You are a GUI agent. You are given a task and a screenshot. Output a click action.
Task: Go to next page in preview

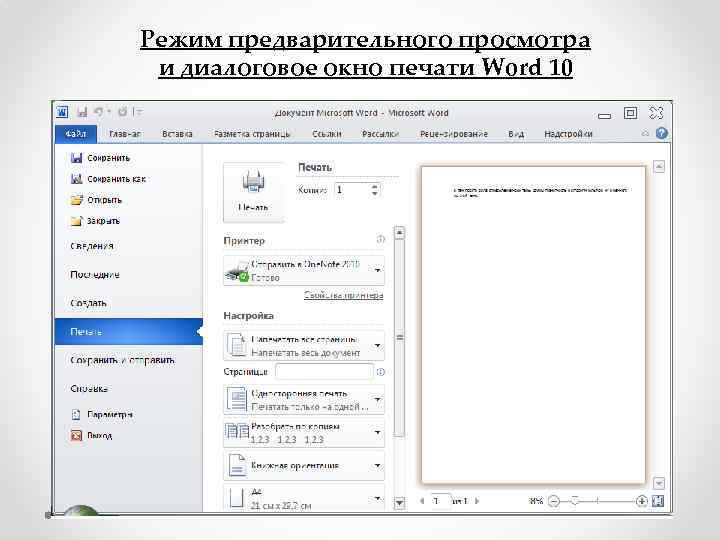[x=477, y=501]
